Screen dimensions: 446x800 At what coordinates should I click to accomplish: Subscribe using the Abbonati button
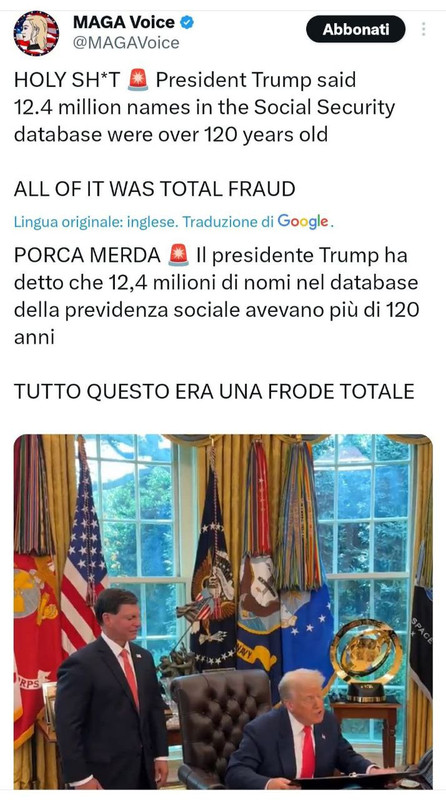pos(356,29)
